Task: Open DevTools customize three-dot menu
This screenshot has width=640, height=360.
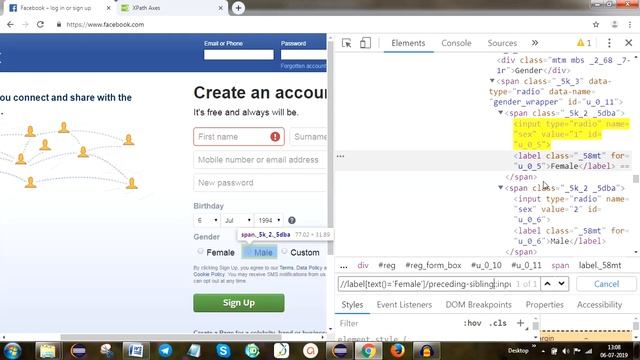Action: tap(609, 43)
